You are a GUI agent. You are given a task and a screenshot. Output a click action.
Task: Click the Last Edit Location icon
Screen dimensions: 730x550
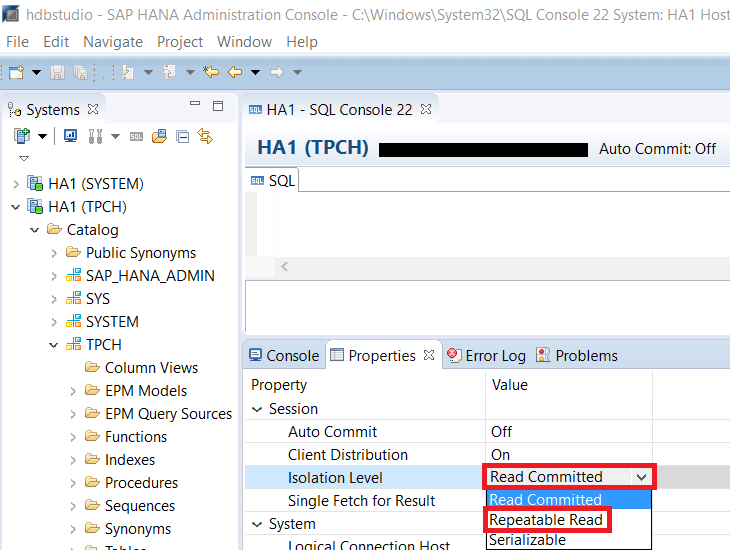pos(211,72)
